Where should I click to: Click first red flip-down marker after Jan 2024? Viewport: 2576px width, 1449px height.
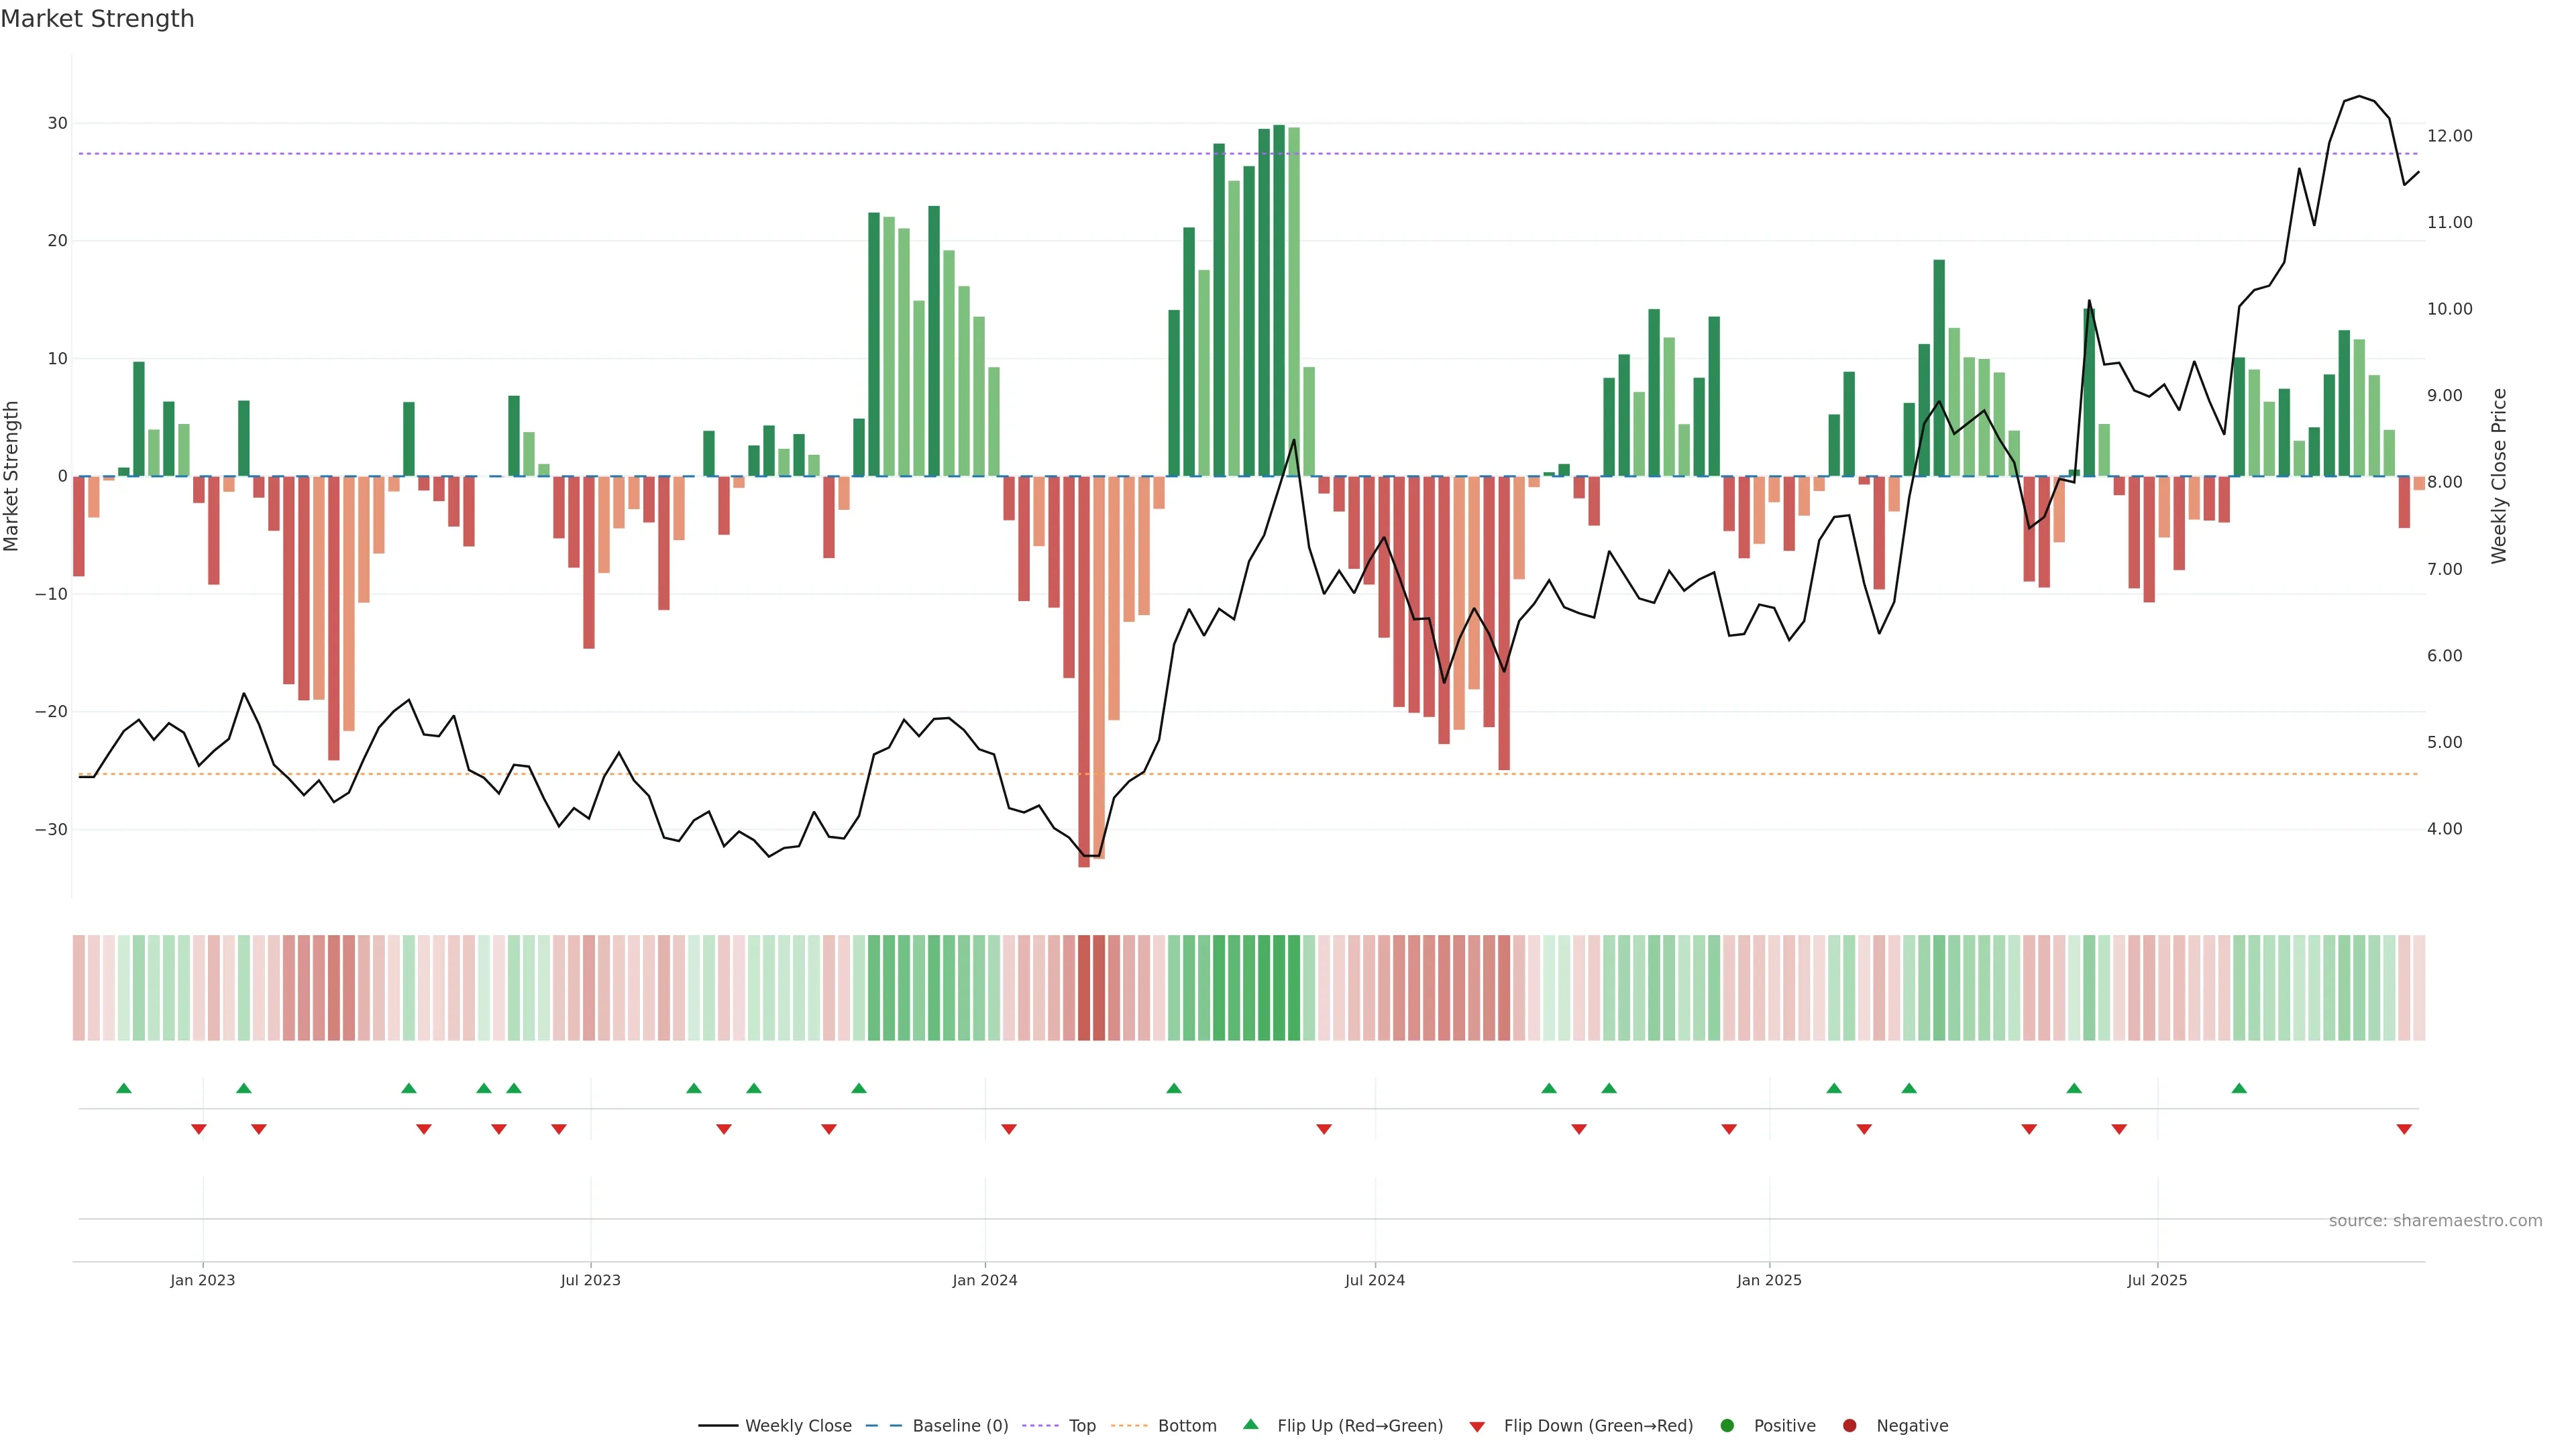[x=1009, y=1129]
